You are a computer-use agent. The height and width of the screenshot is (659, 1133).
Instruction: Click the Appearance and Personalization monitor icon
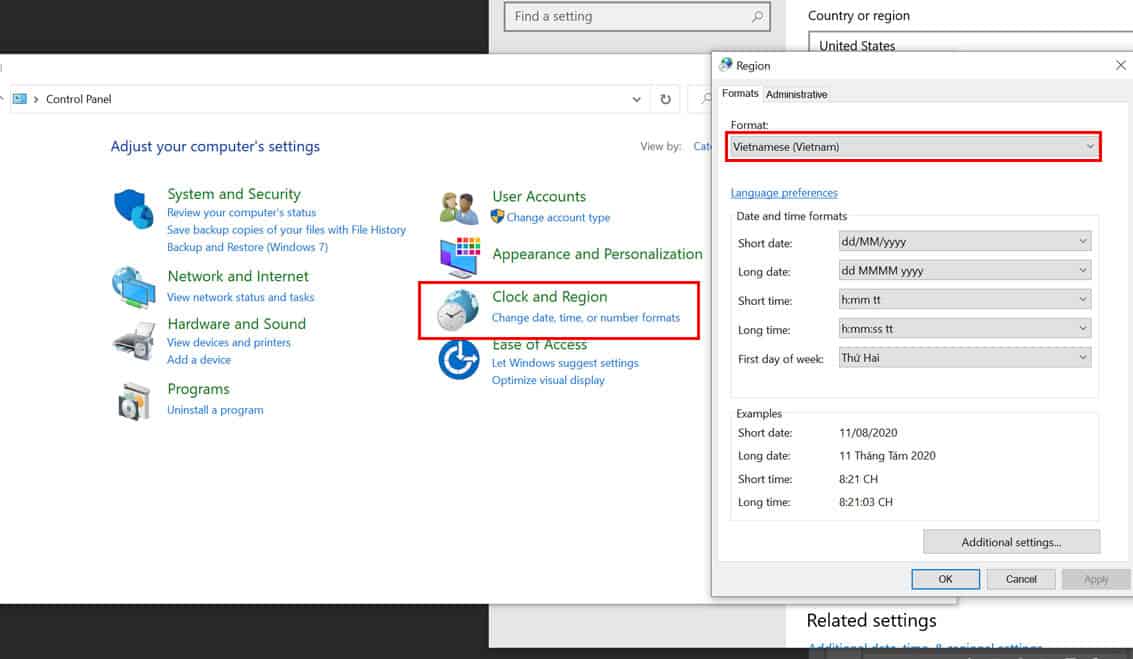pyautogui.click(x=459, y=257)
